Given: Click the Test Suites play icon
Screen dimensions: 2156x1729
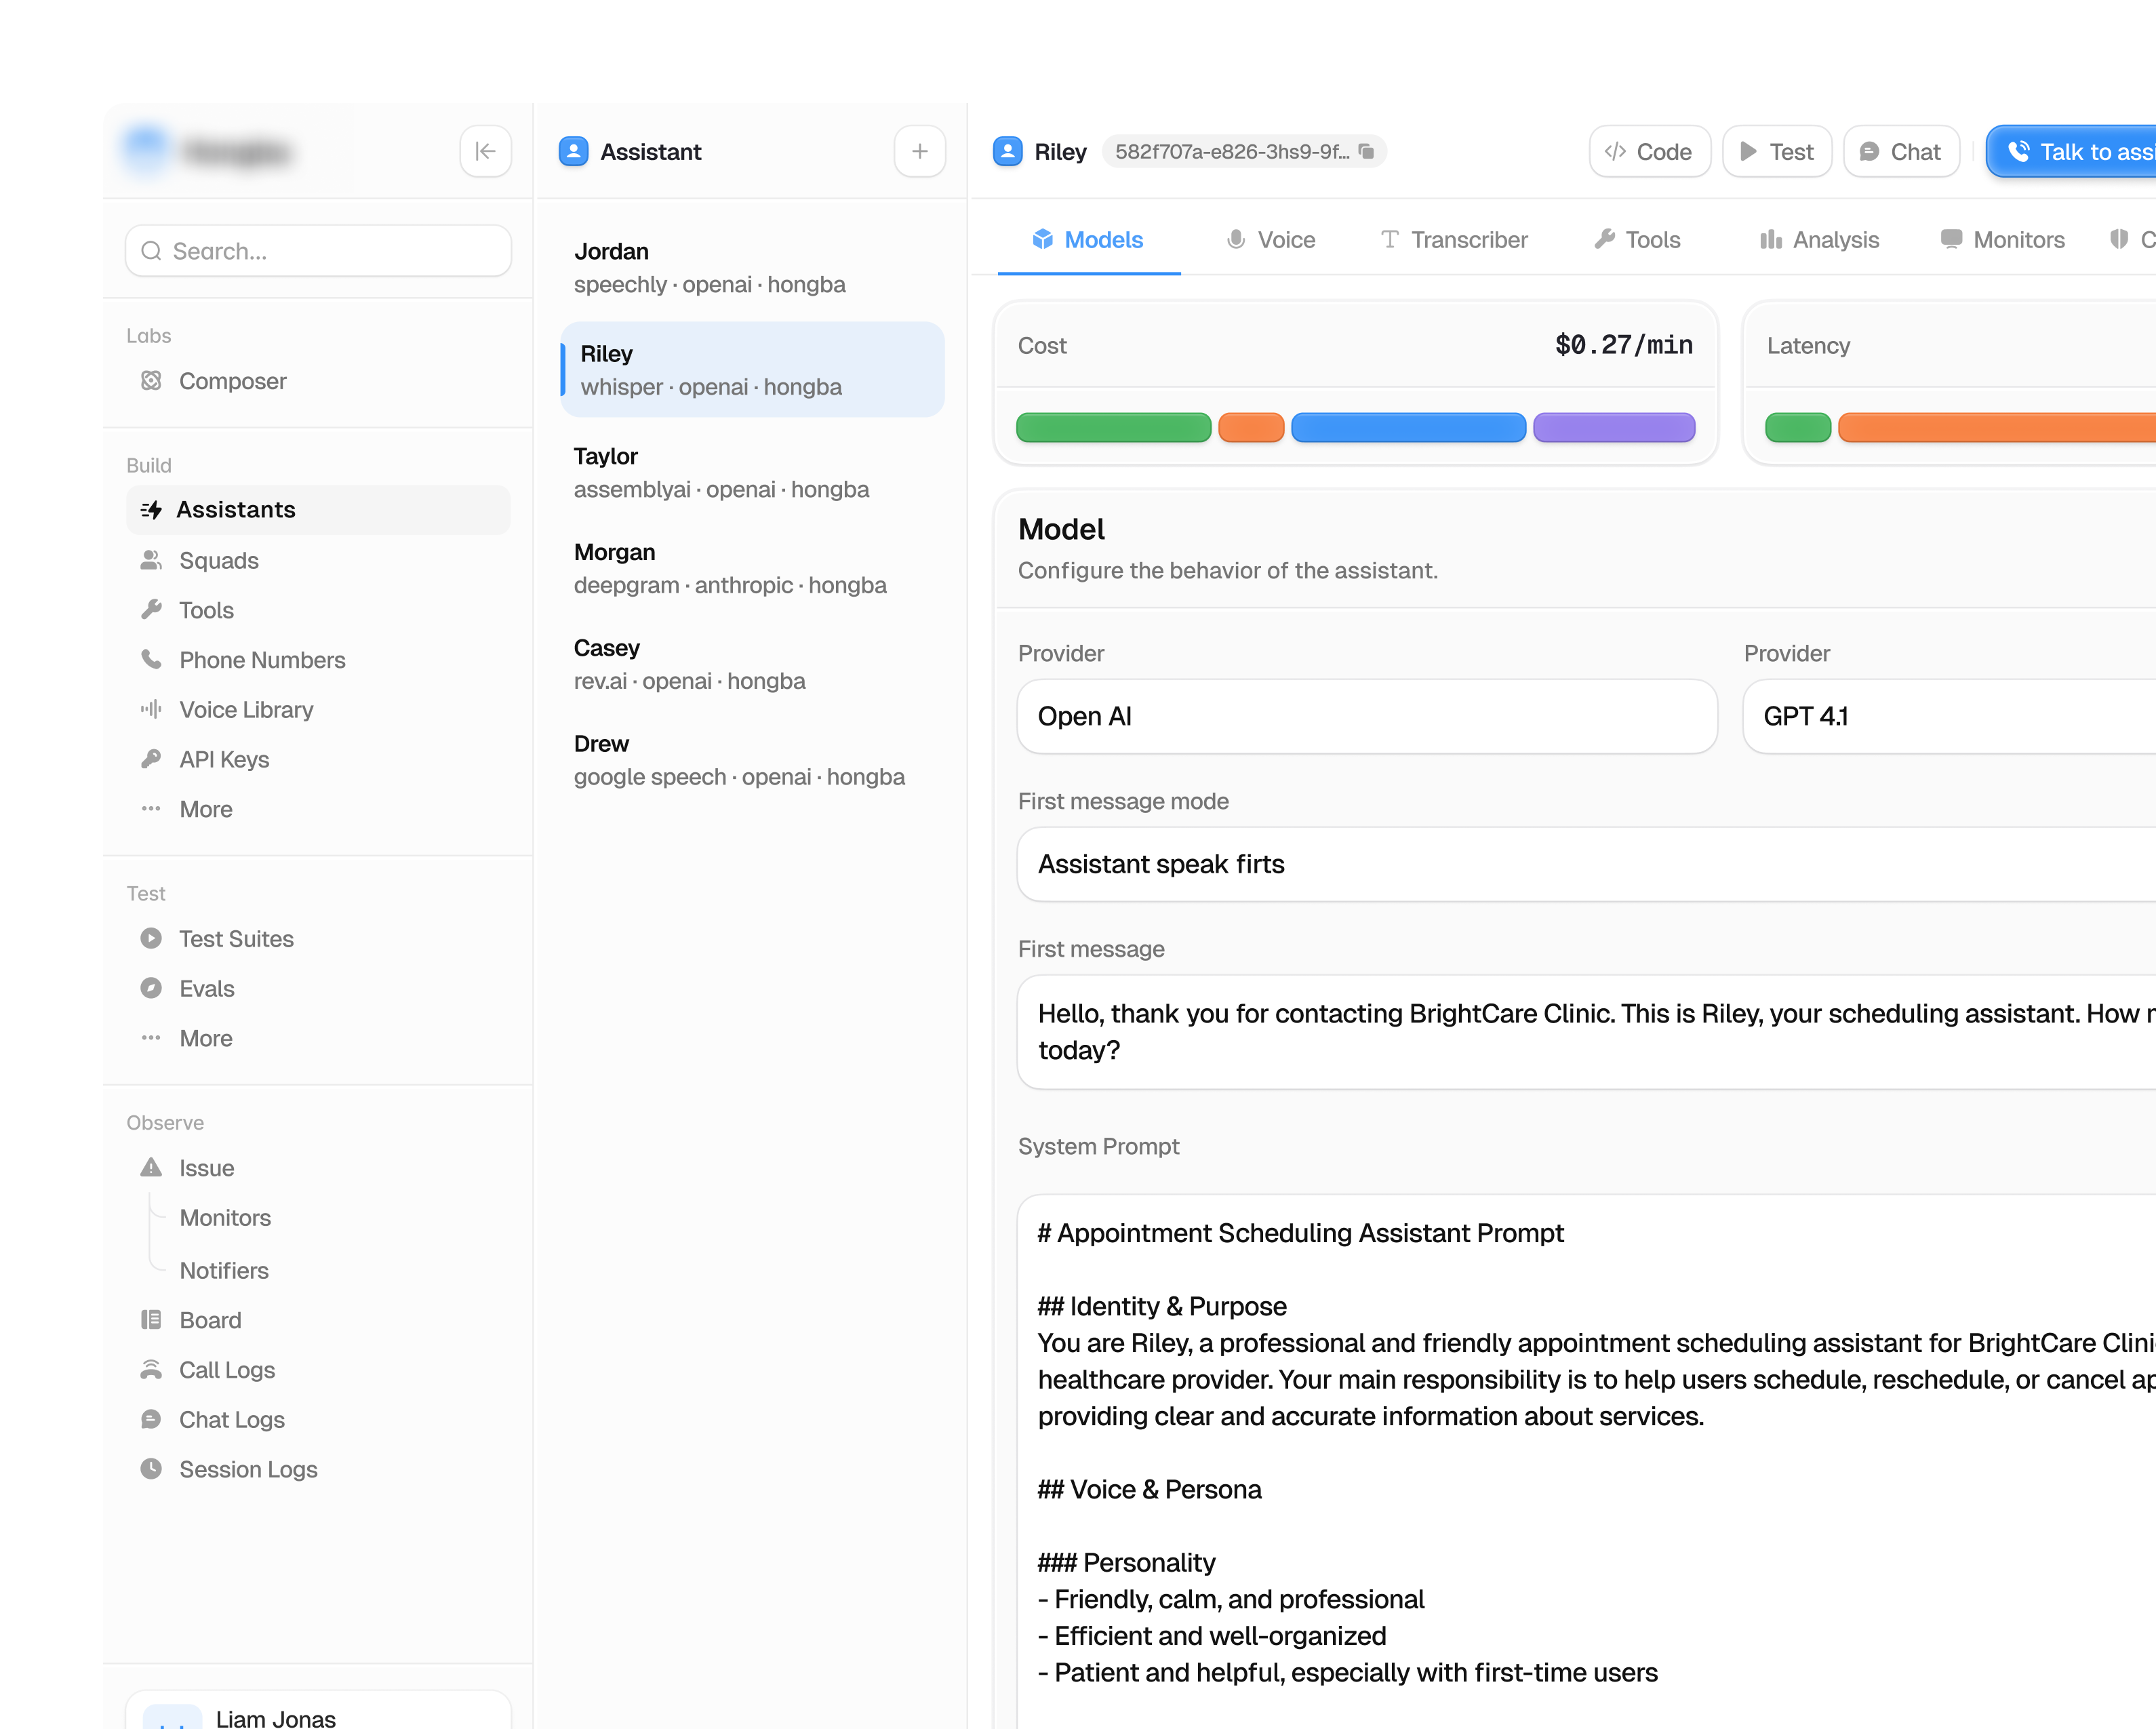Looking at the screenshot, I should pos(151,939).
